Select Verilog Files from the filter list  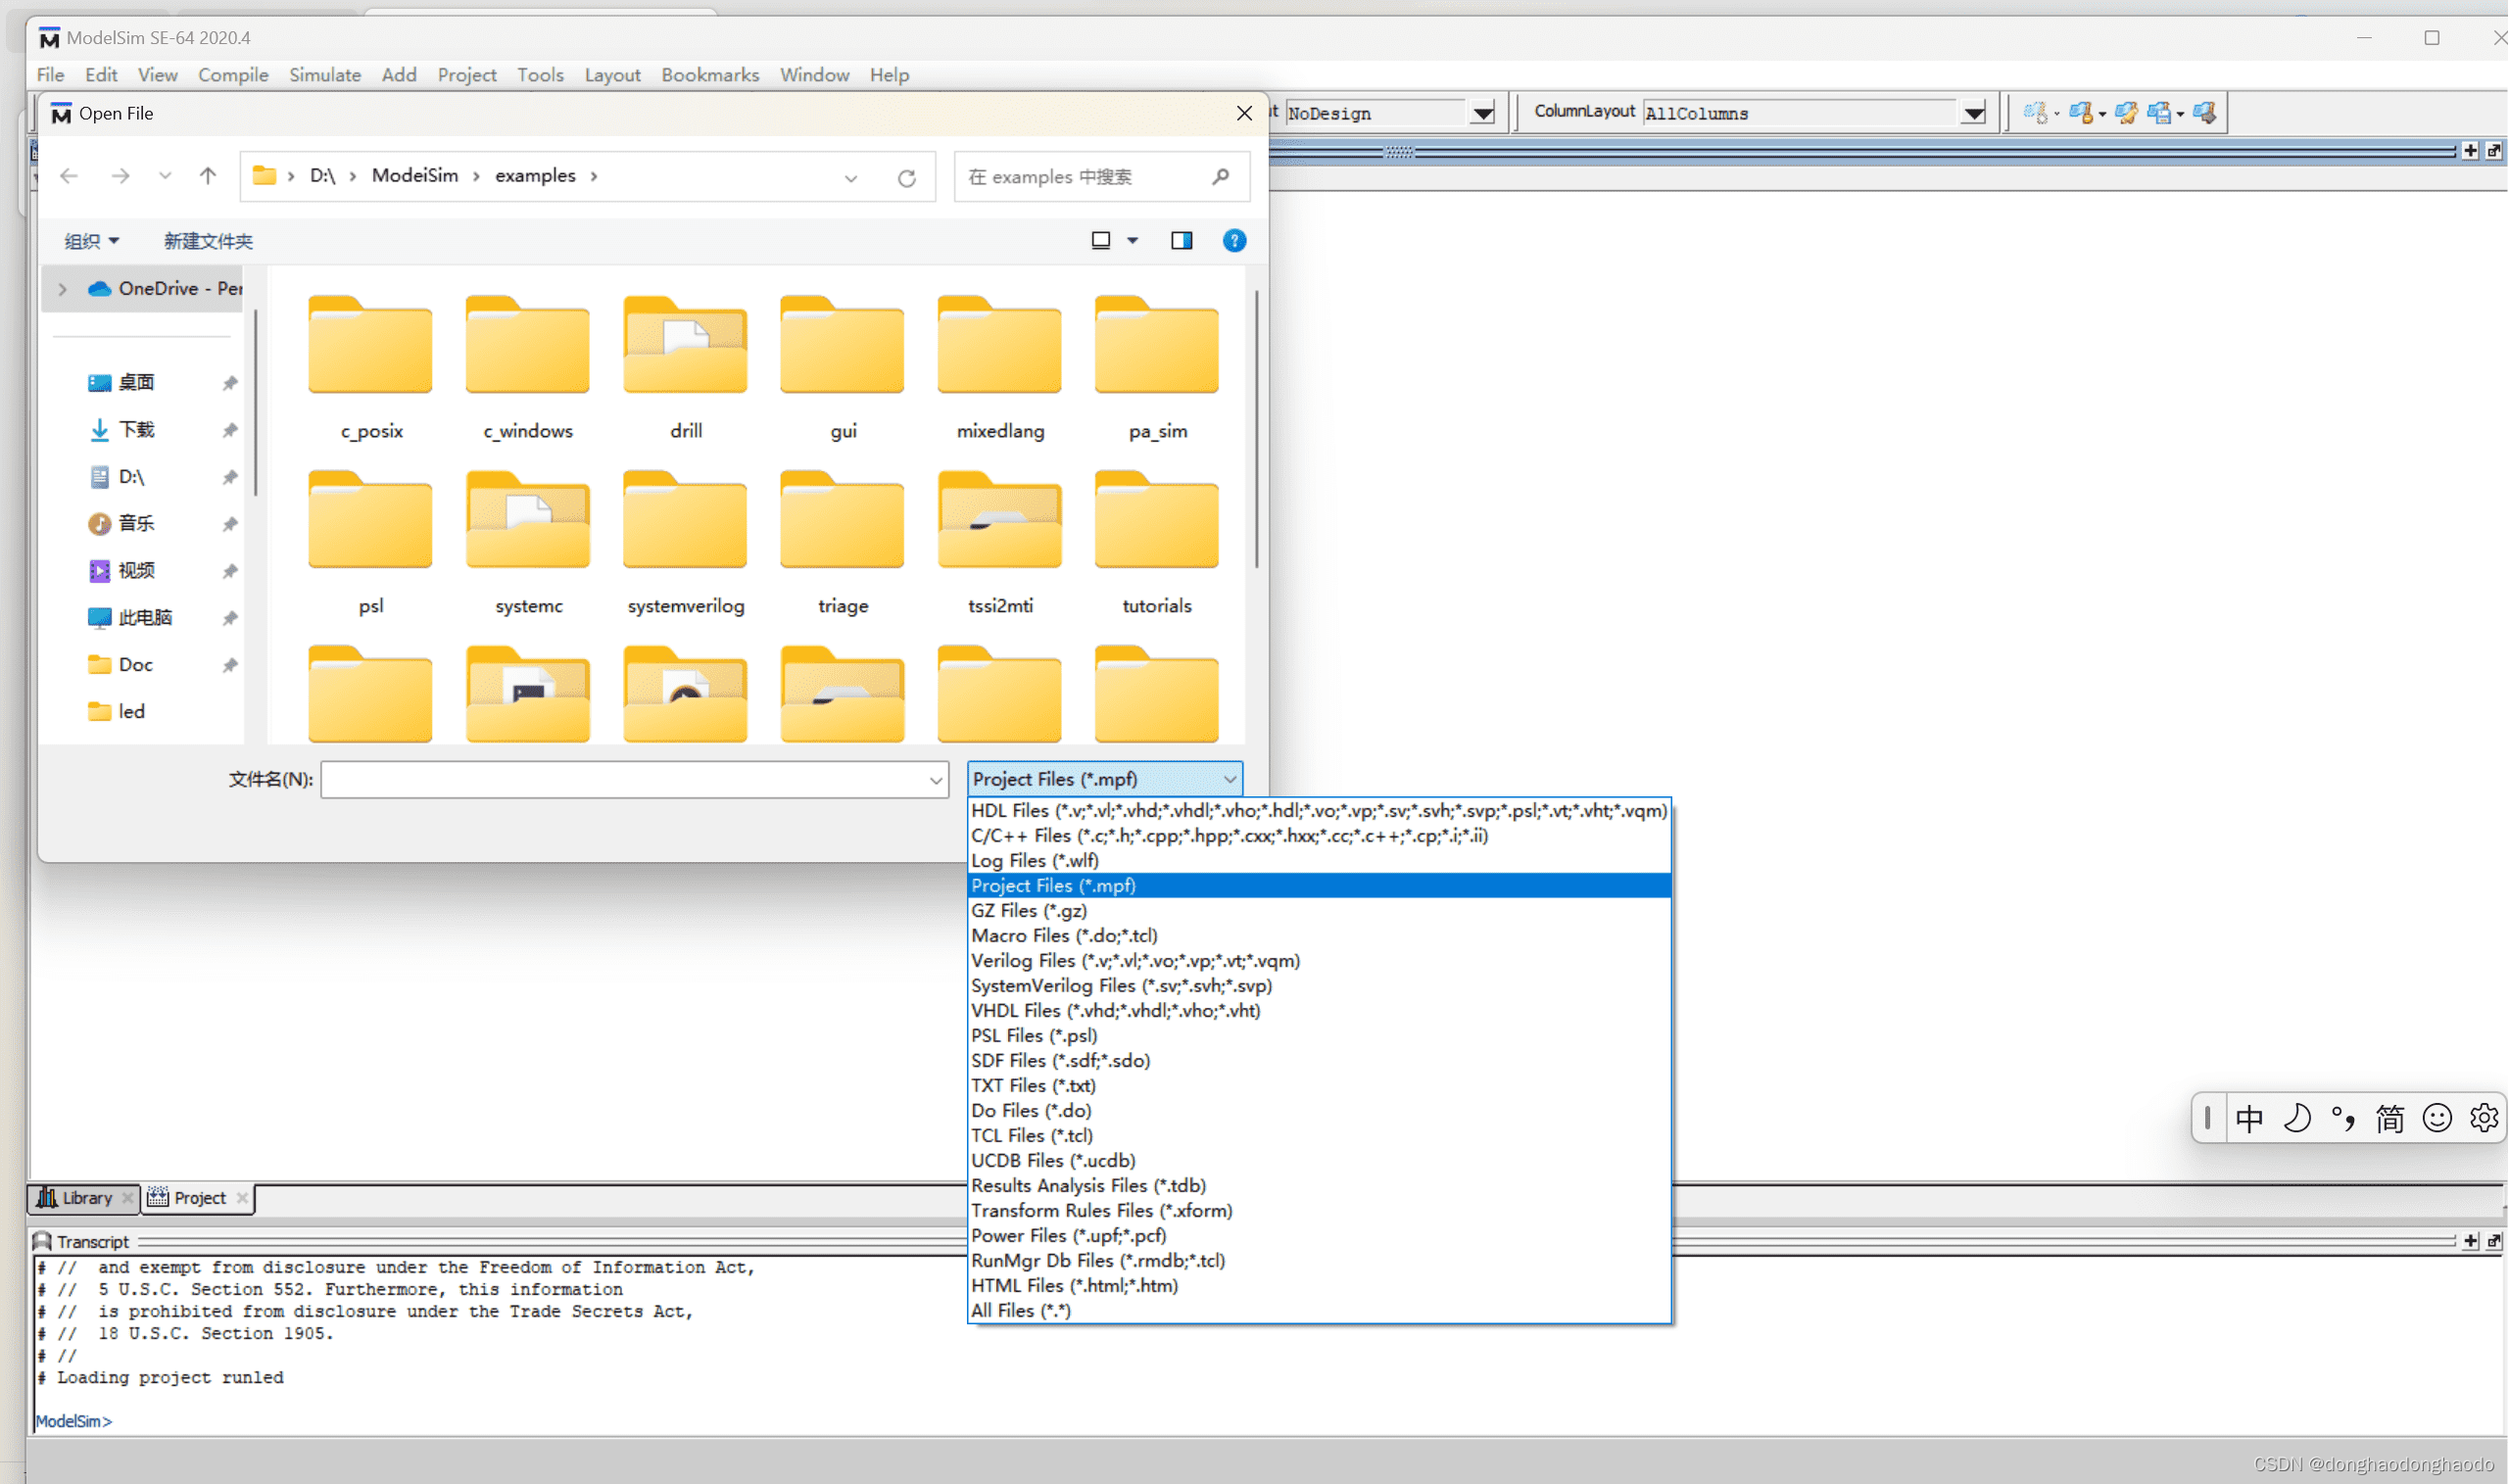point(1135,960)
